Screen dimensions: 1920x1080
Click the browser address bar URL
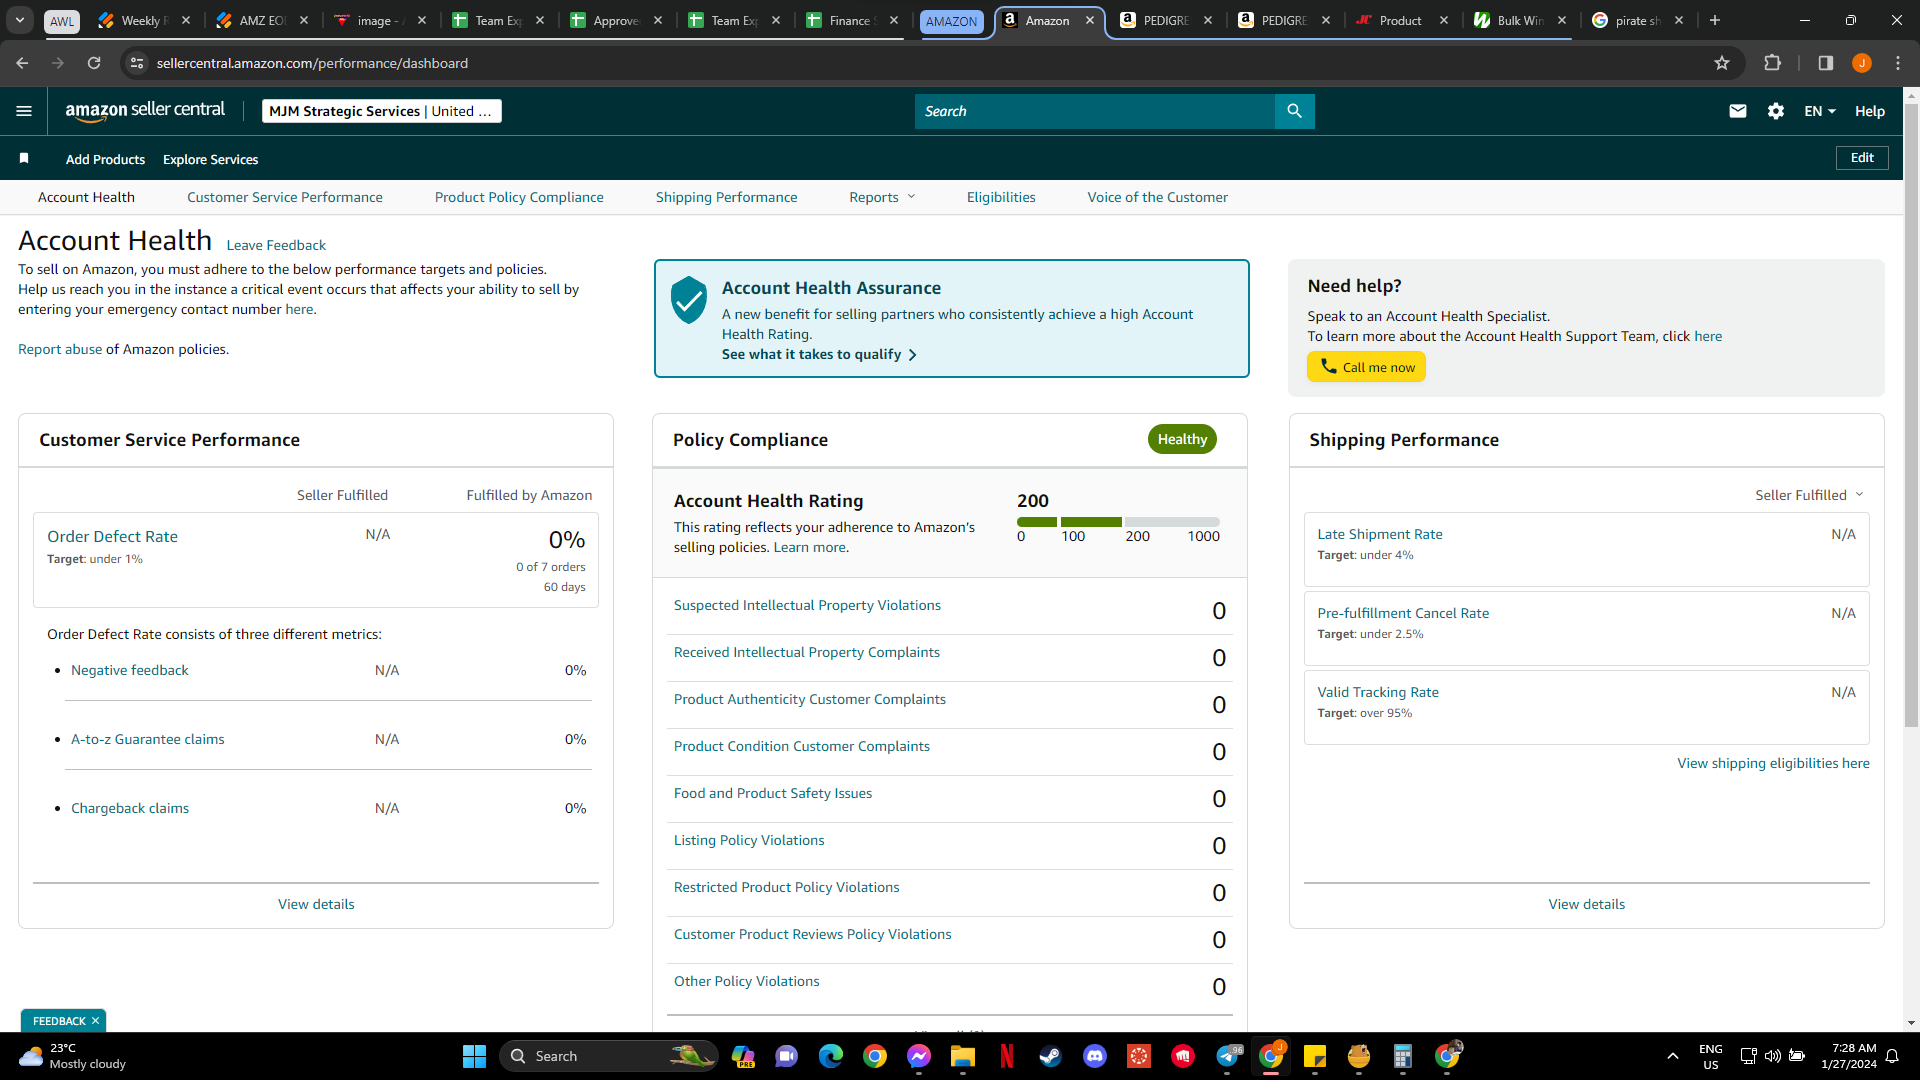312,63
